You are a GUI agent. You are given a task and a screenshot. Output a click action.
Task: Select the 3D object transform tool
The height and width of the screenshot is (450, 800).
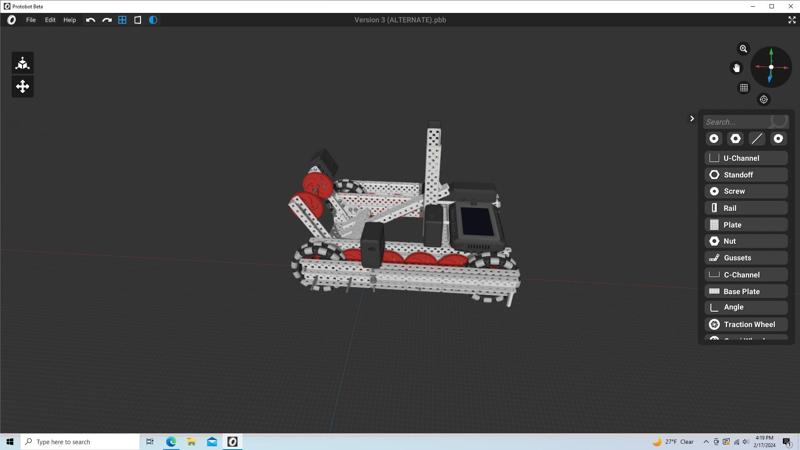point(22,63)
